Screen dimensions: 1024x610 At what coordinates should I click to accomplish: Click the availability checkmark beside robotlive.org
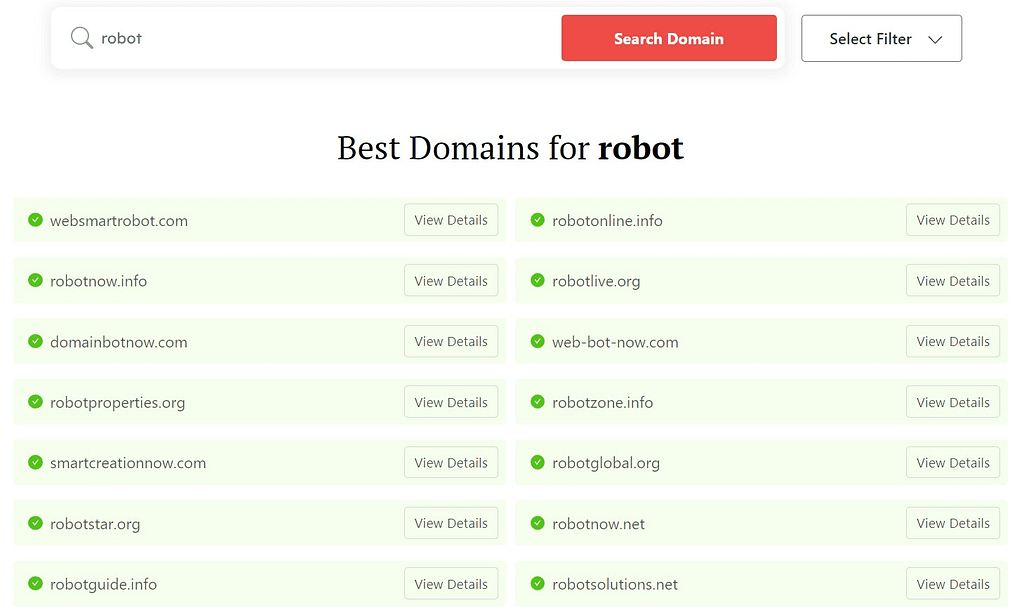(538, 281)
